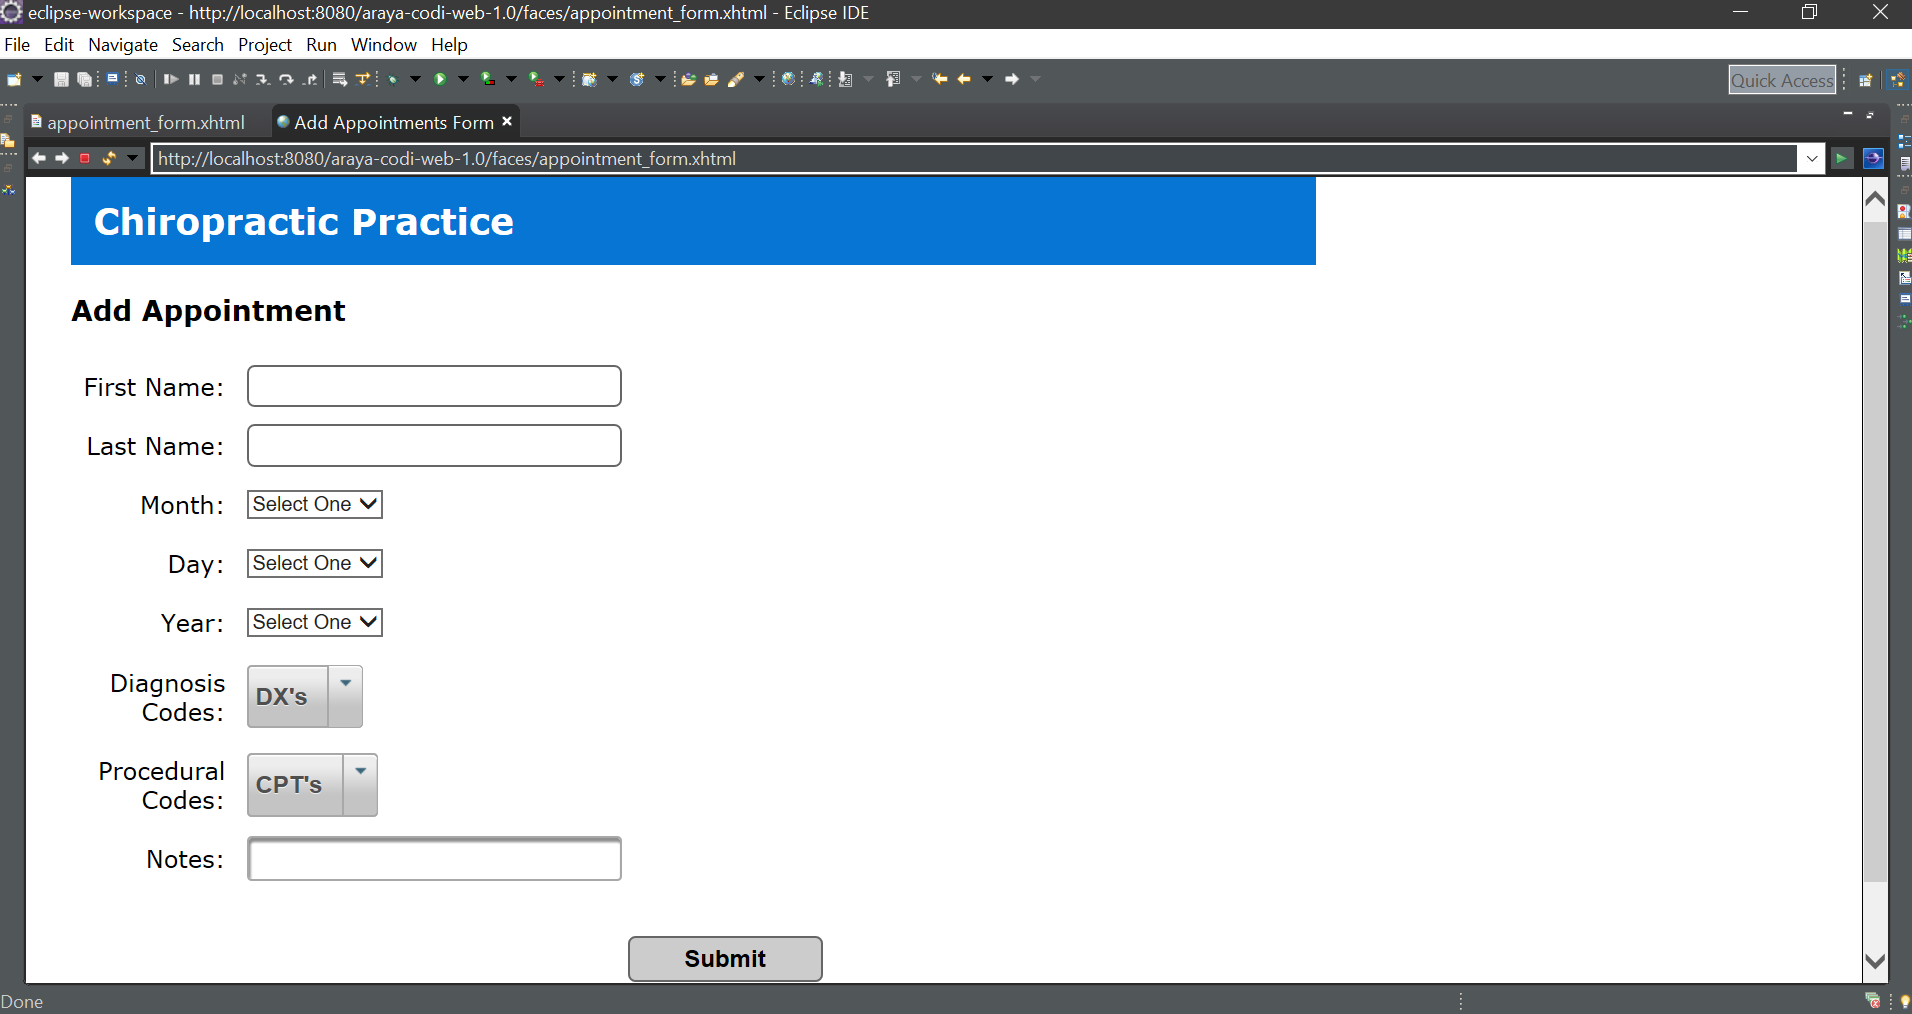Start debugging using the Debug bug icon

(392, 79)
